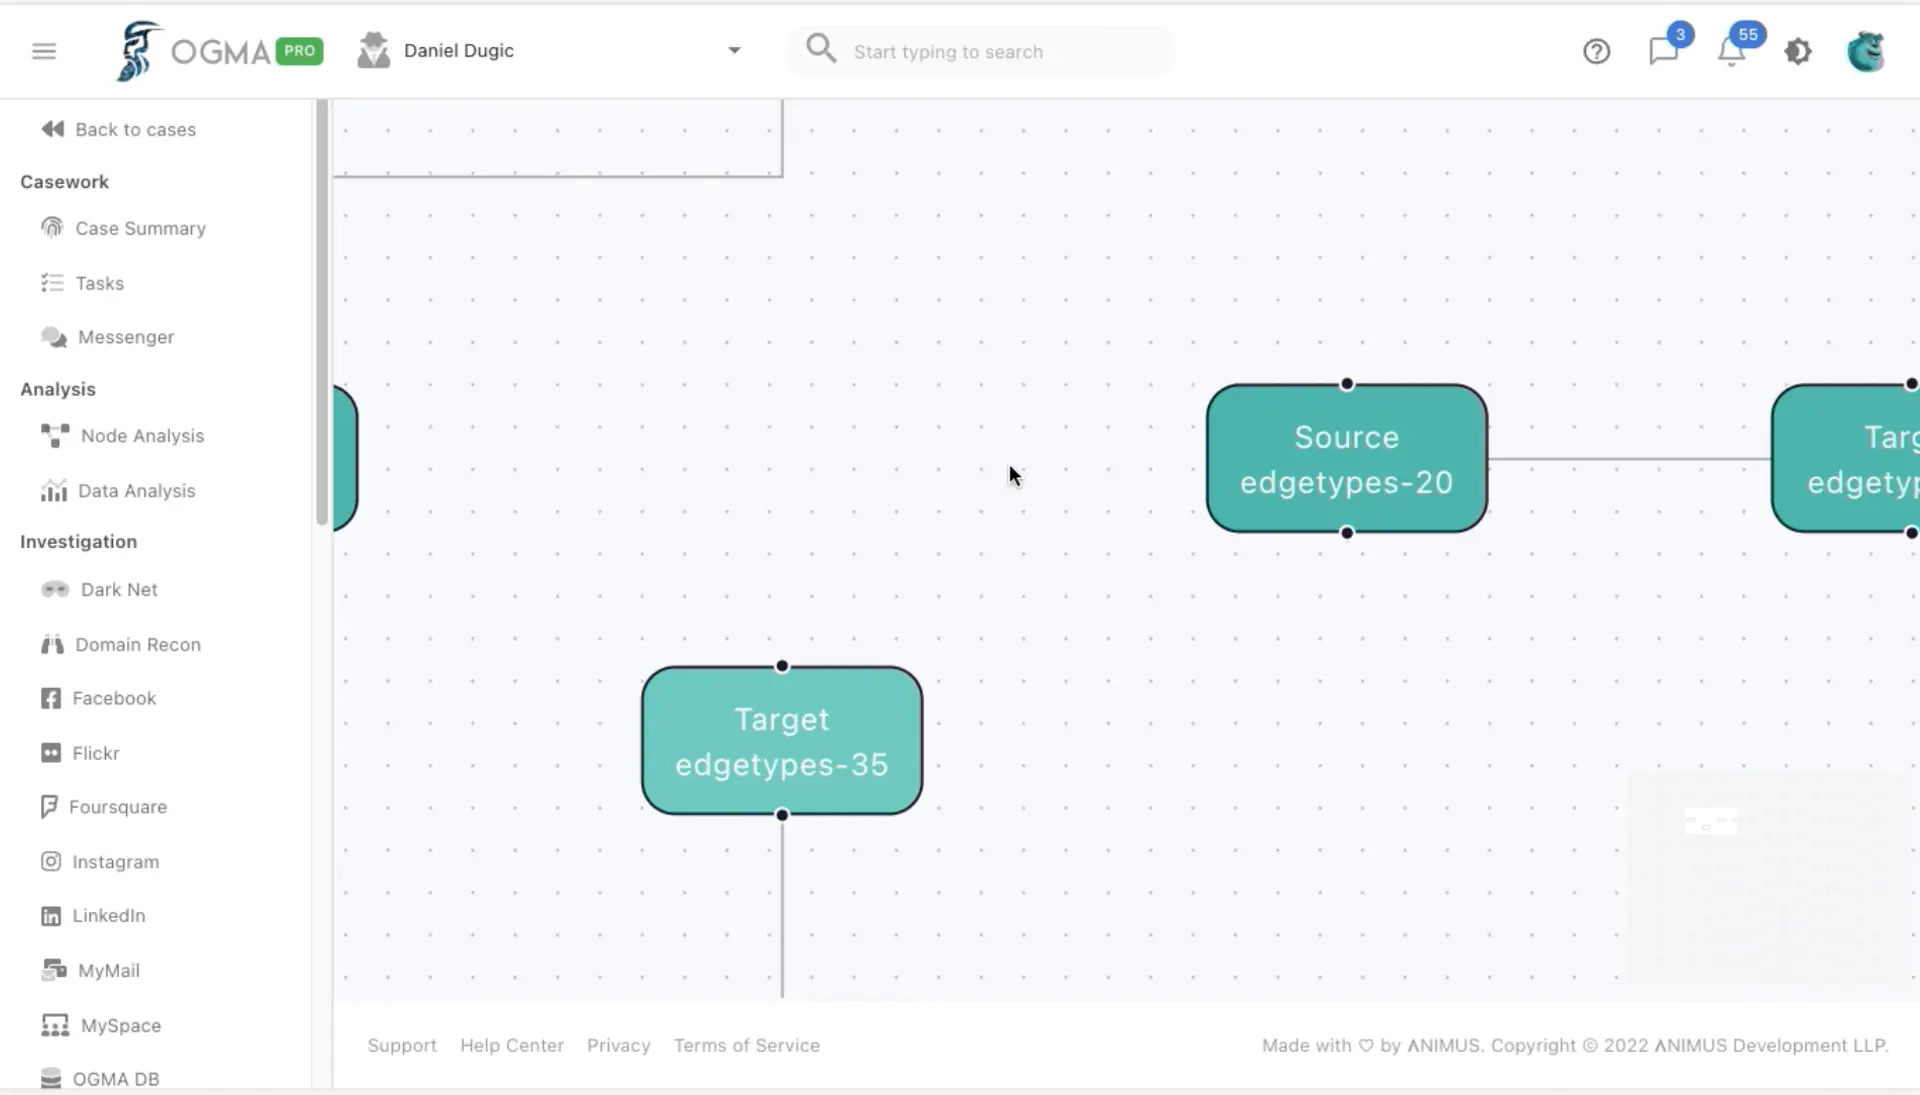Image resolution: width=1920 pixels, height=1095 pixels.
Task: Open Dark Net investigation
Action: coord(119,590)
